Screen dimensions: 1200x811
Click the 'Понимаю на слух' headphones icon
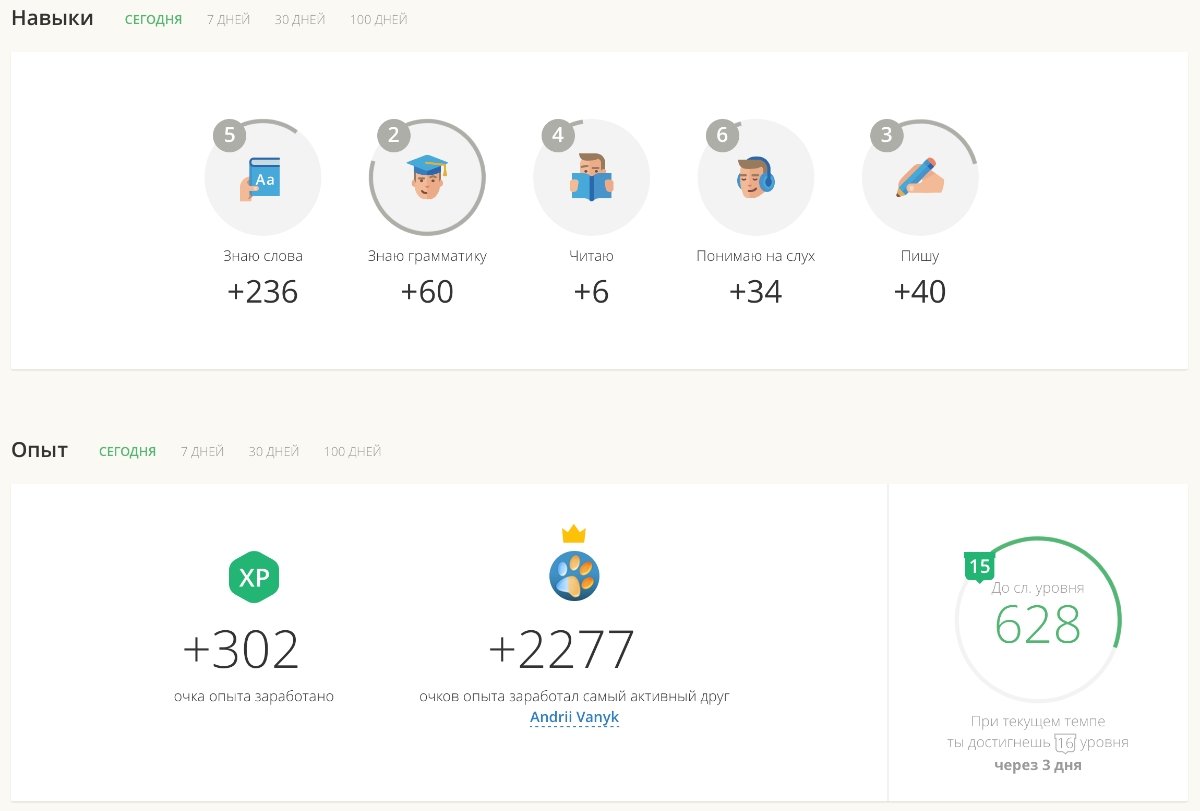click(755, 178)
